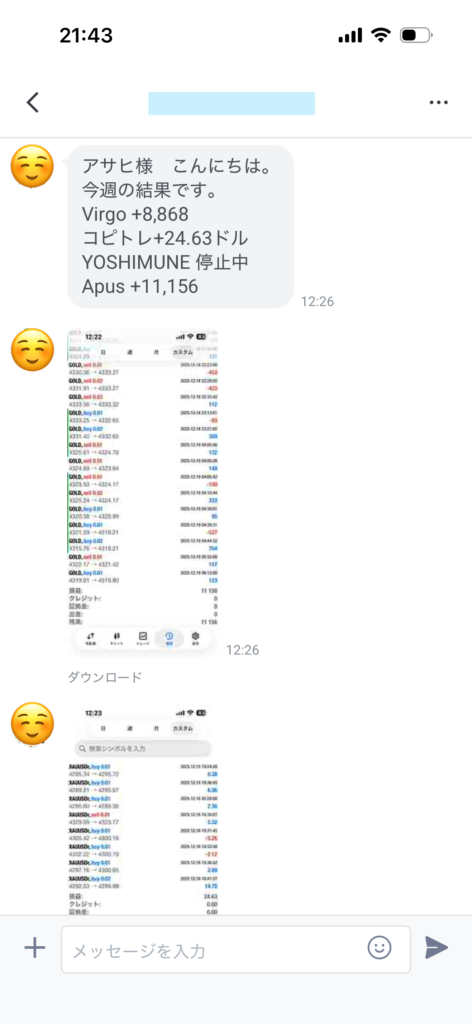Click the ダウンロード download link
Viewport: 472px width, 1024px height.
[x=104, y=677]
